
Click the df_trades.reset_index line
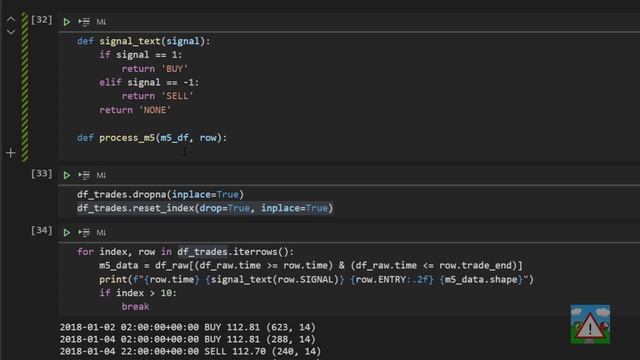click(205, 209)
